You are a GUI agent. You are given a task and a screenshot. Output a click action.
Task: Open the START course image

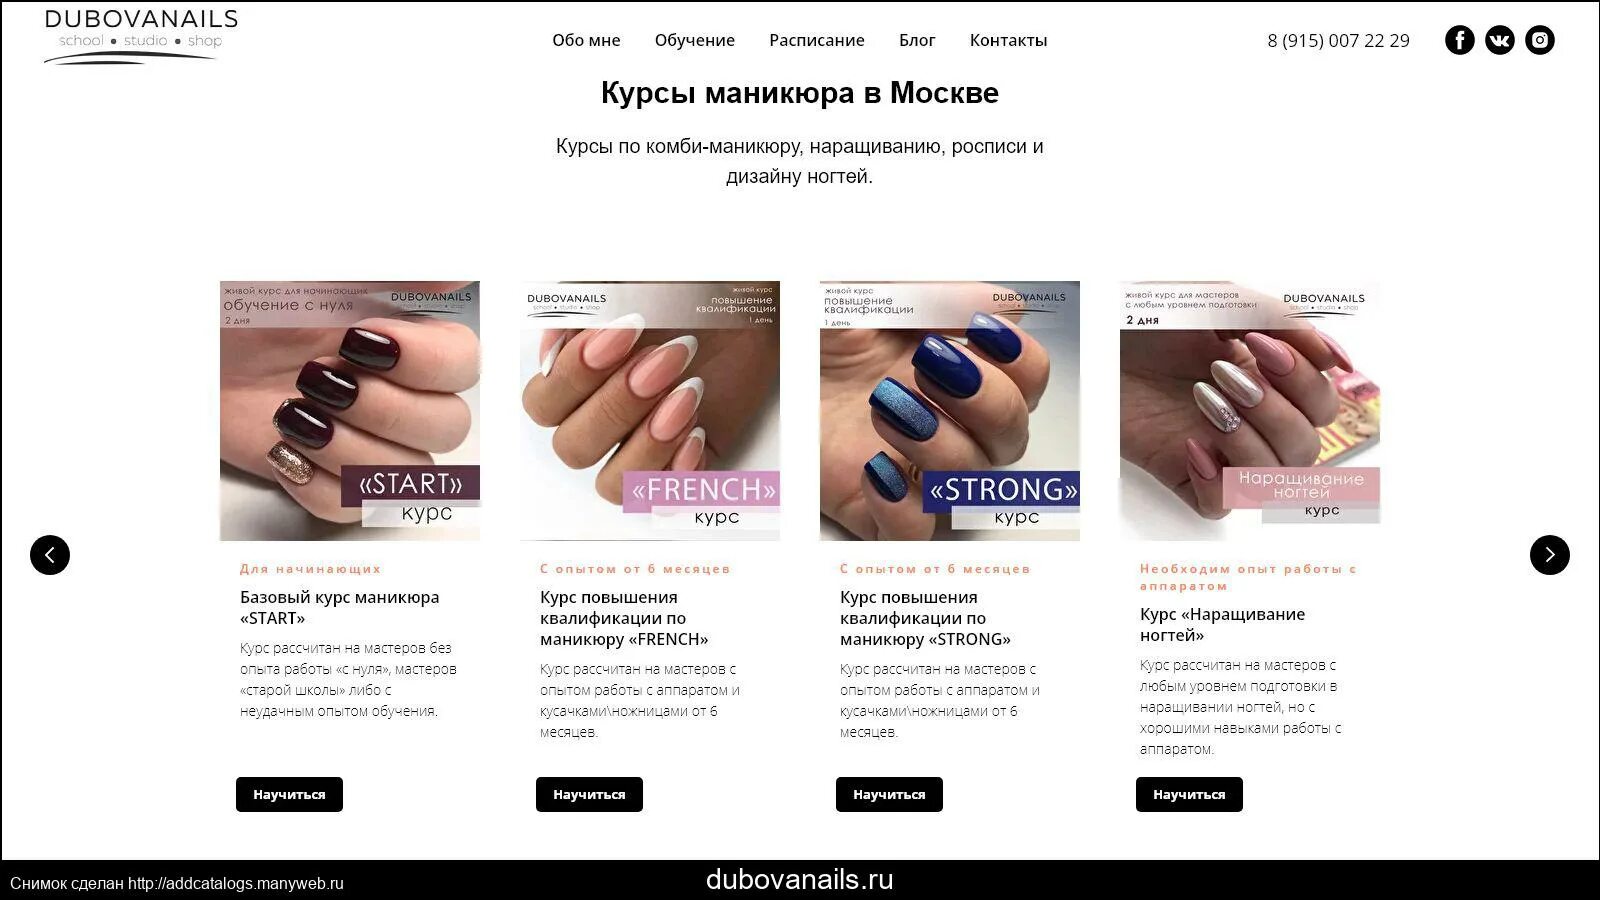point(350,411)
